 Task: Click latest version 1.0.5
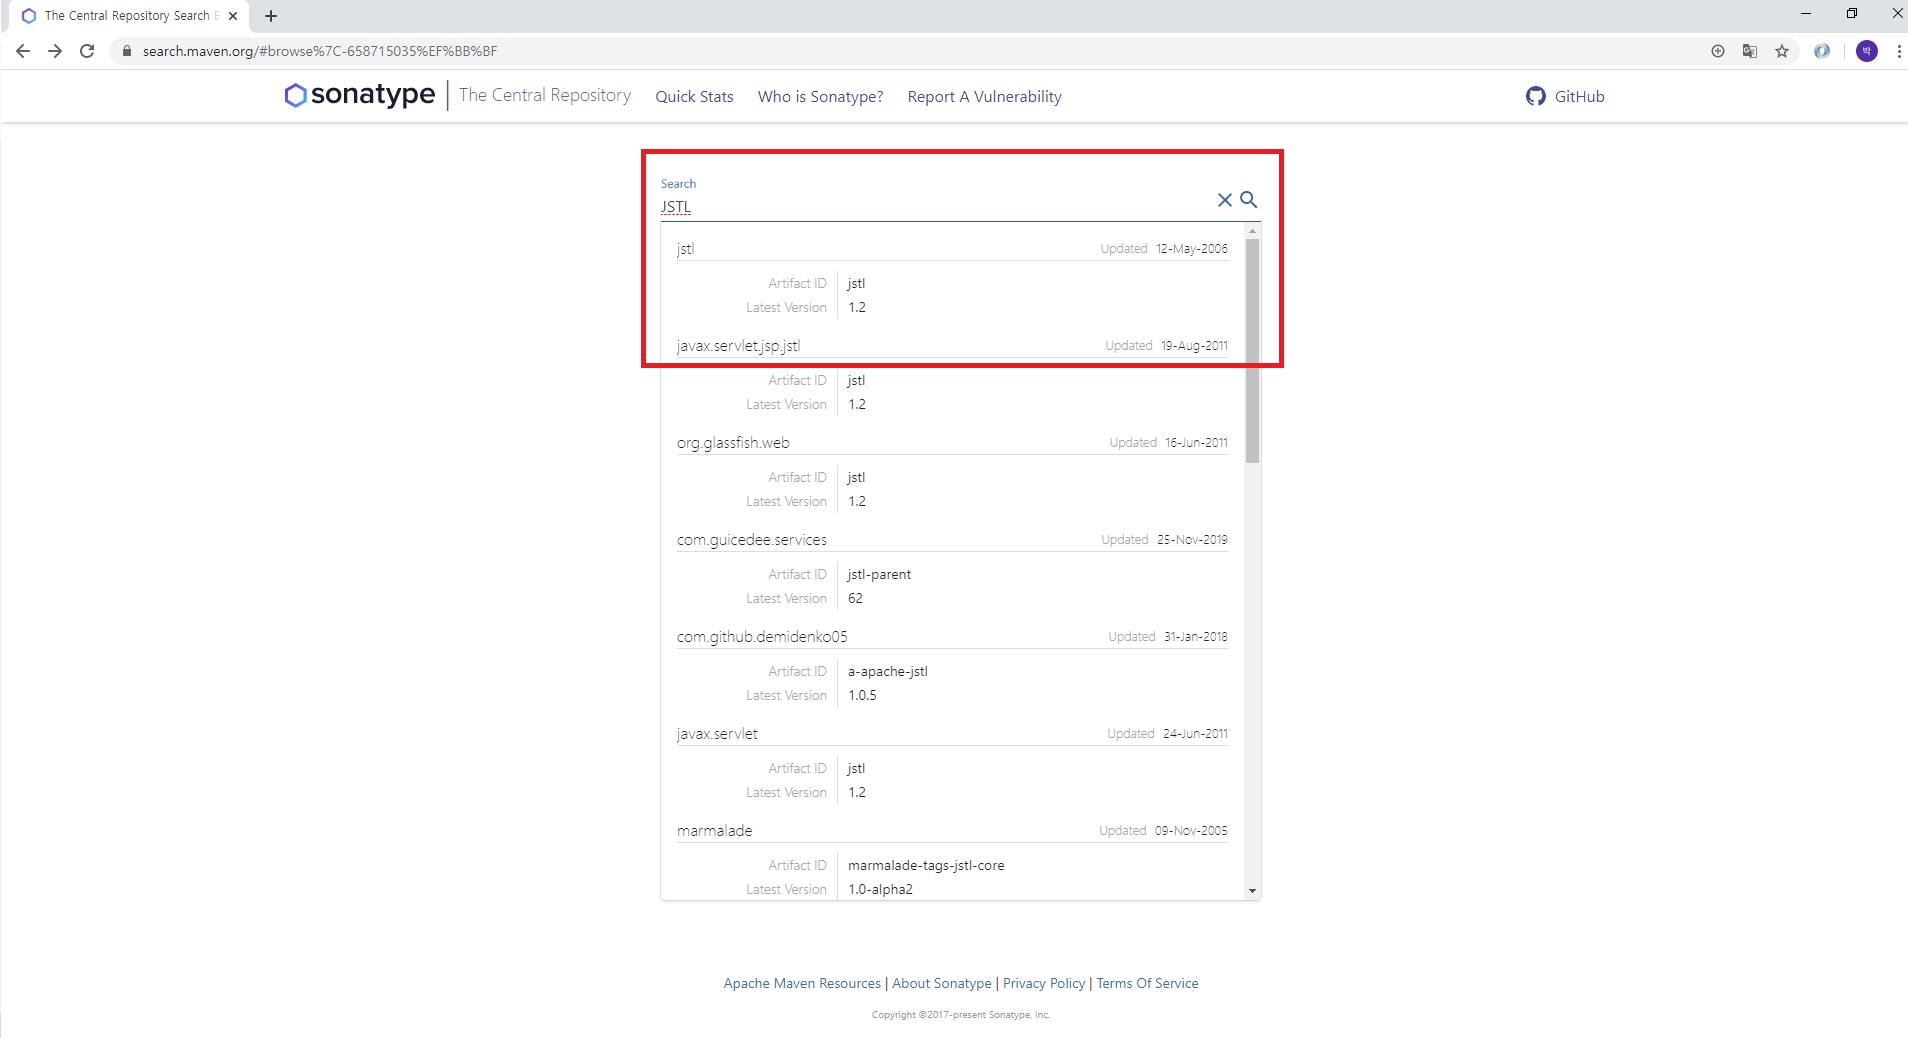tap(862, 696)
